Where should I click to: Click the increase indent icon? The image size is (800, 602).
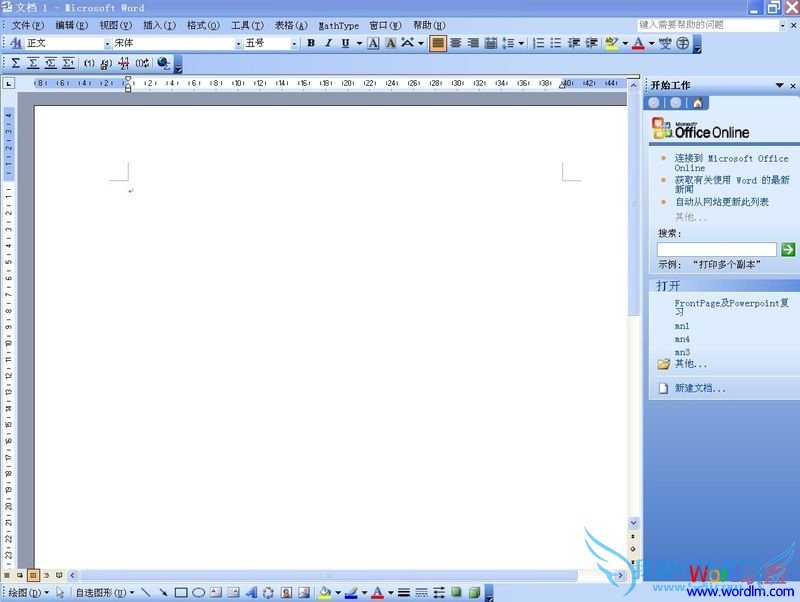click(x=591, y=43)
